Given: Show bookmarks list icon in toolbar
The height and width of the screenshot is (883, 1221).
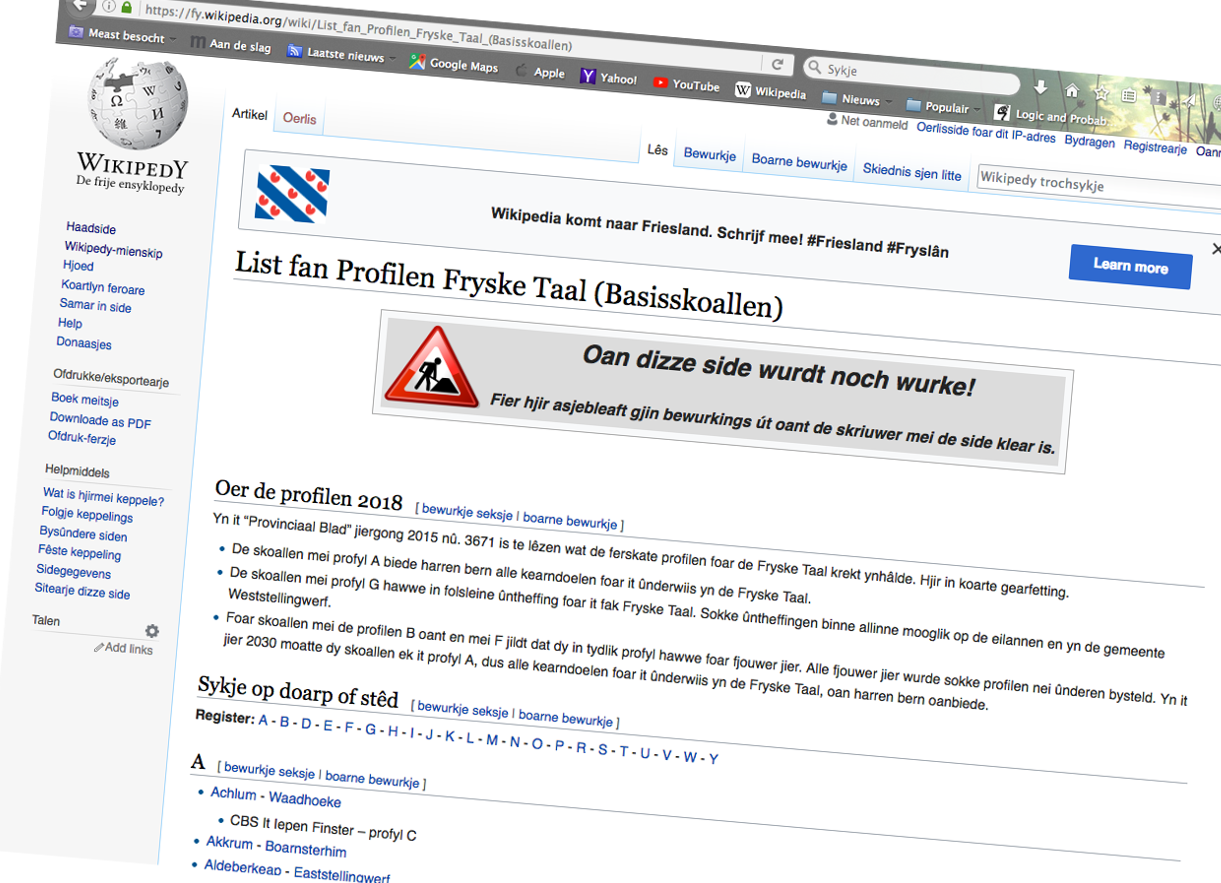Looking at the screenshot, I should tap(1129, 95).
